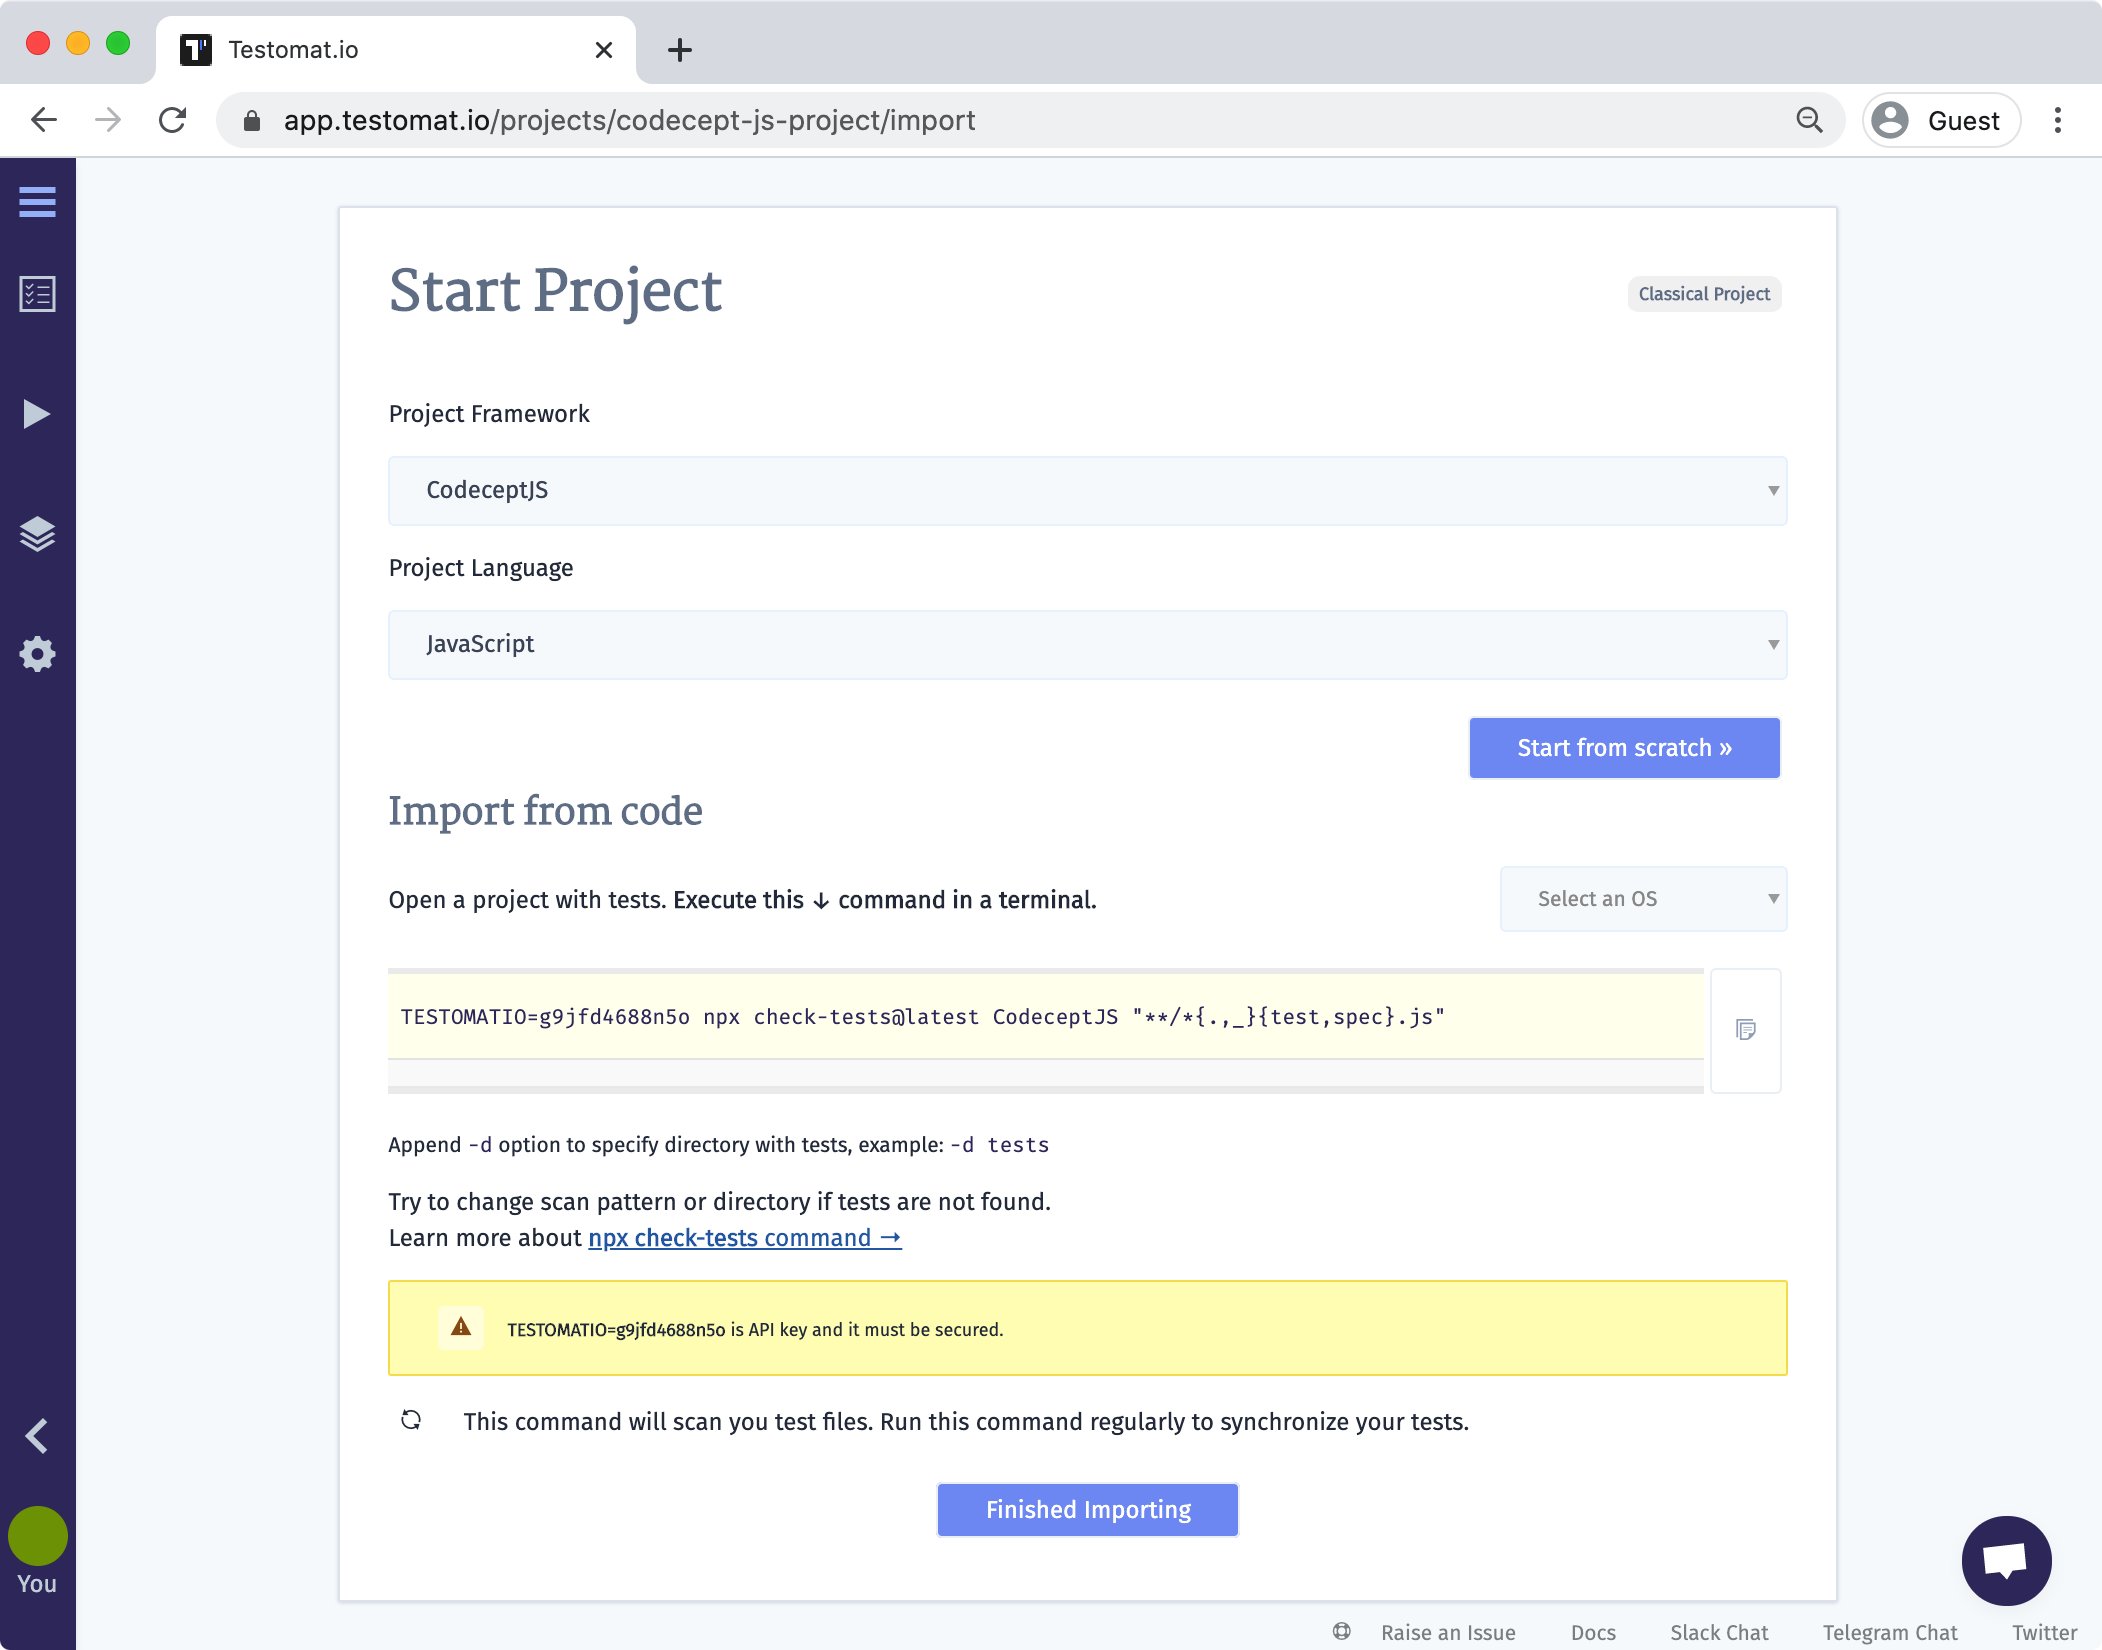Close the Testomat.io tab
The width and height of the screenshot is (2102, 1650).
click(604, 50)
